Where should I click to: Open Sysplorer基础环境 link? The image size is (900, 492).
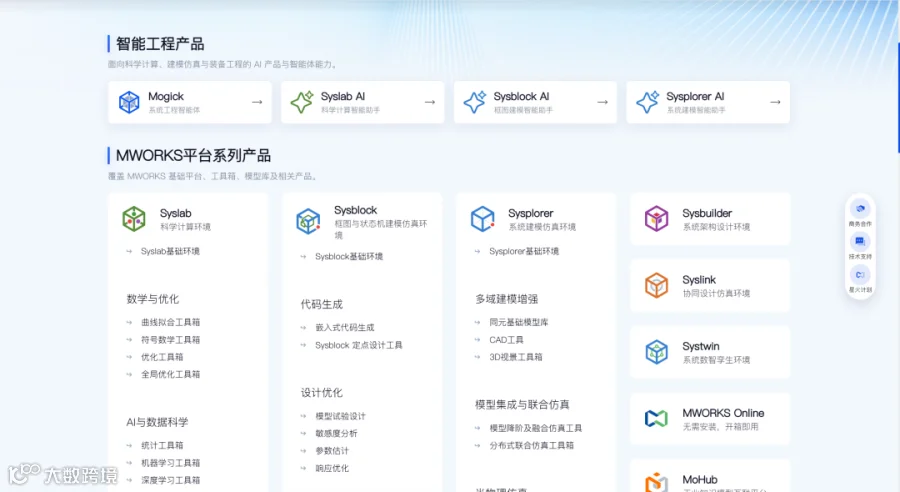tap(524, 251)
